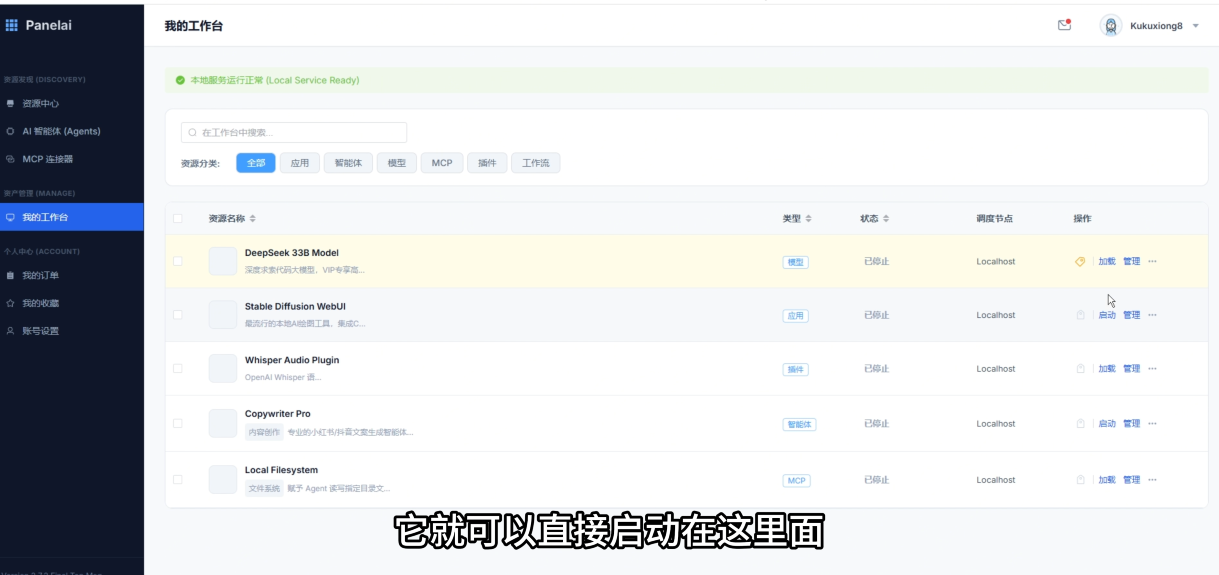Check the Stable Diffusion WebUI row checkbox
This screenshot has height=575, width=1219.
tap(178, 315)
